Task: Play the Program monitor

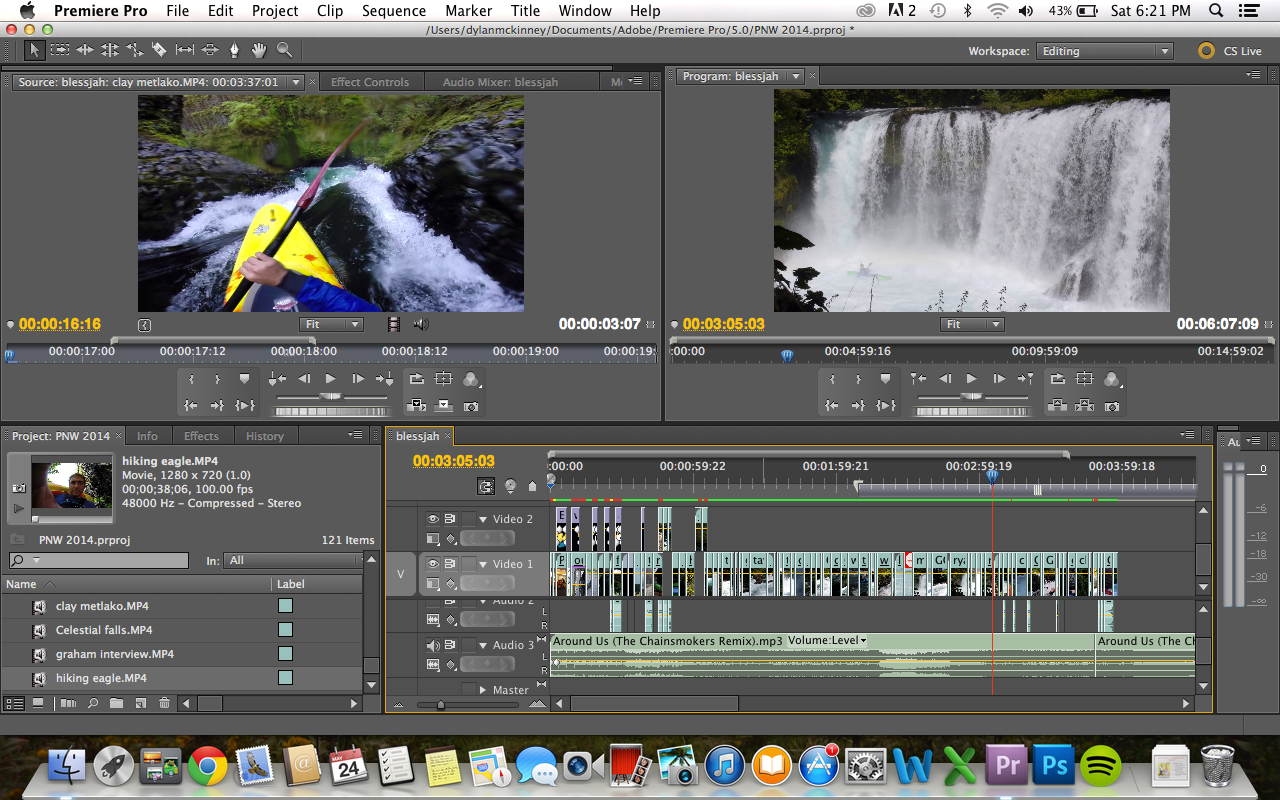Action: coord(971,379)
